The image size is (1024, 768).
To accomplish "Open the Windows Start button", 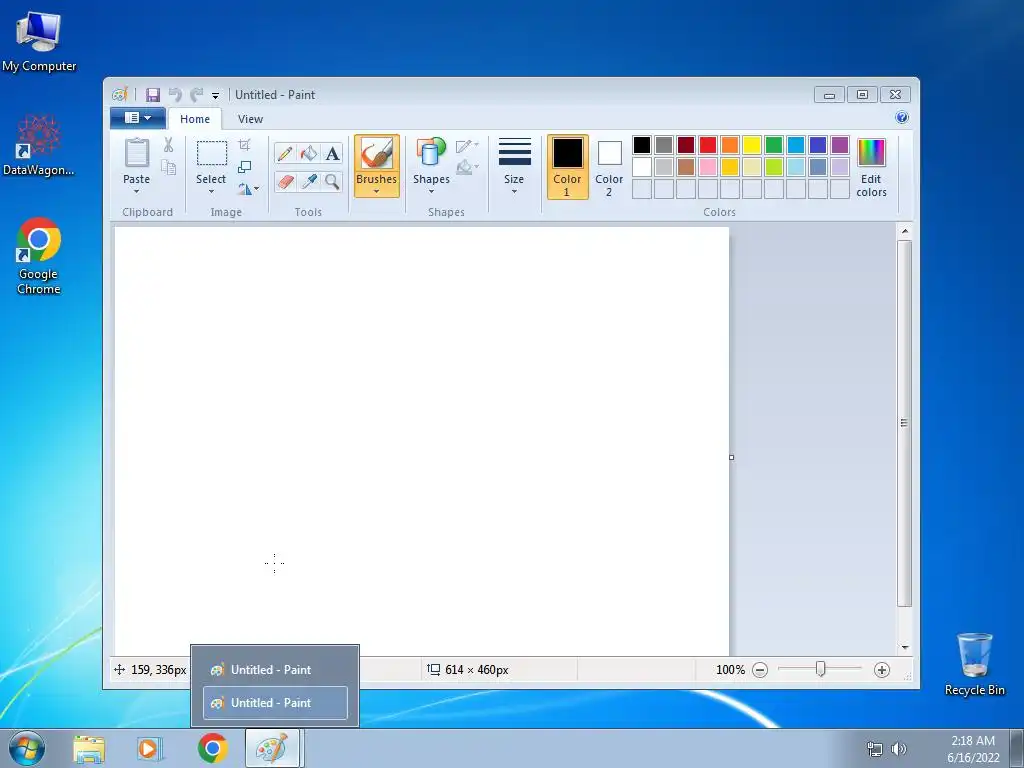I will 27,748.
